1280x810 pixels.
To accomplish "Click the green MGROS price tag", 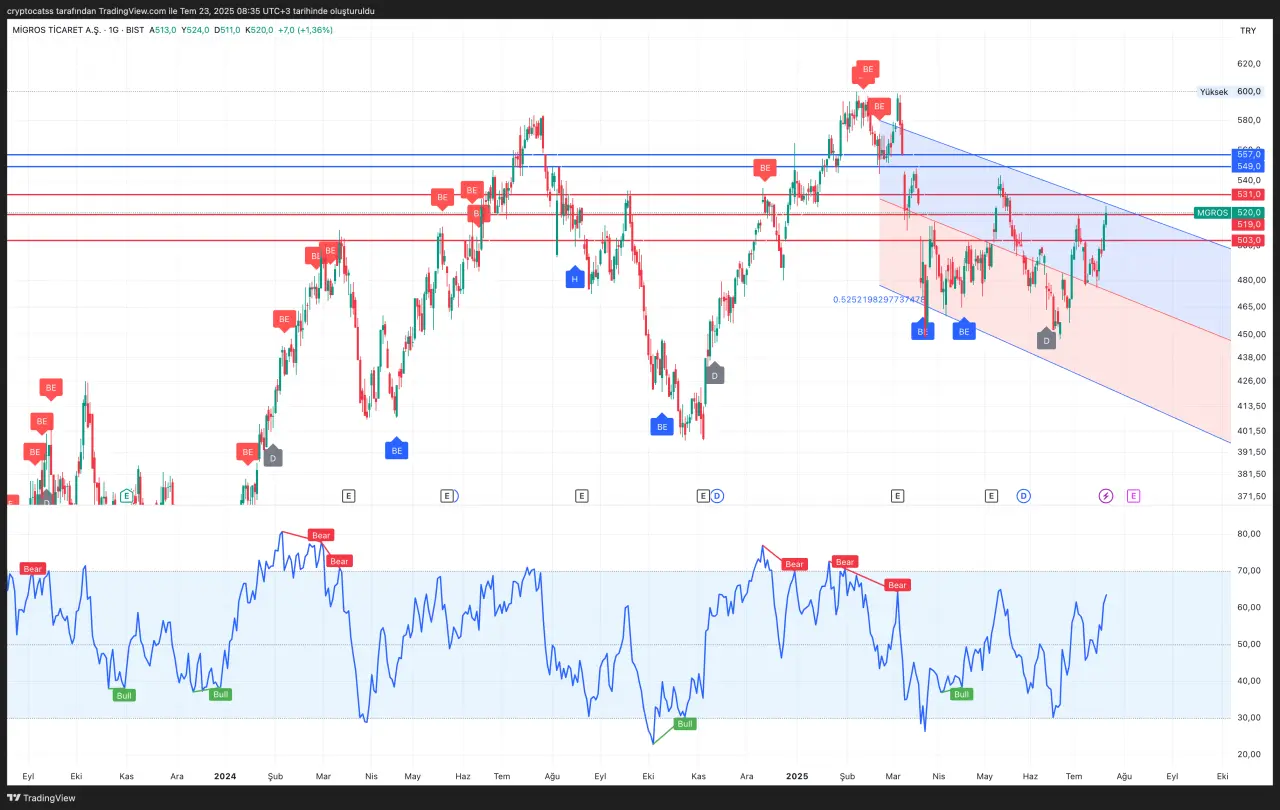I will coord(1212,213).
